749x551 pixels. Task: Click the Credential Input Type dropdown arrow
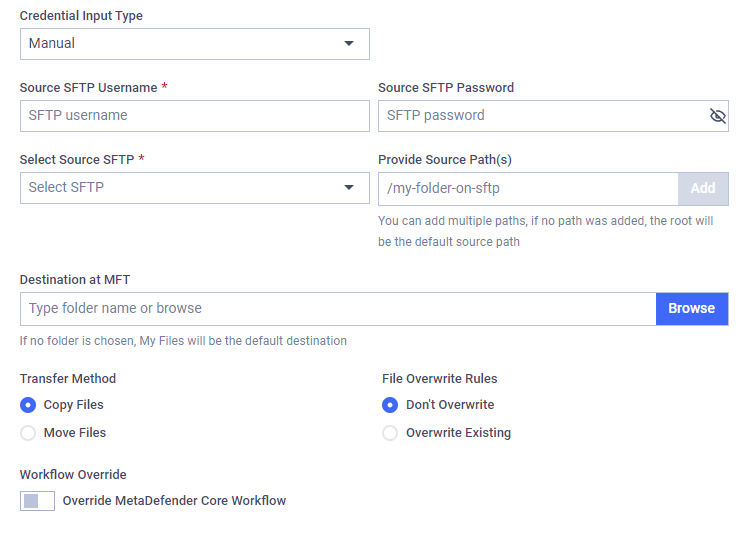pos(349,43)
